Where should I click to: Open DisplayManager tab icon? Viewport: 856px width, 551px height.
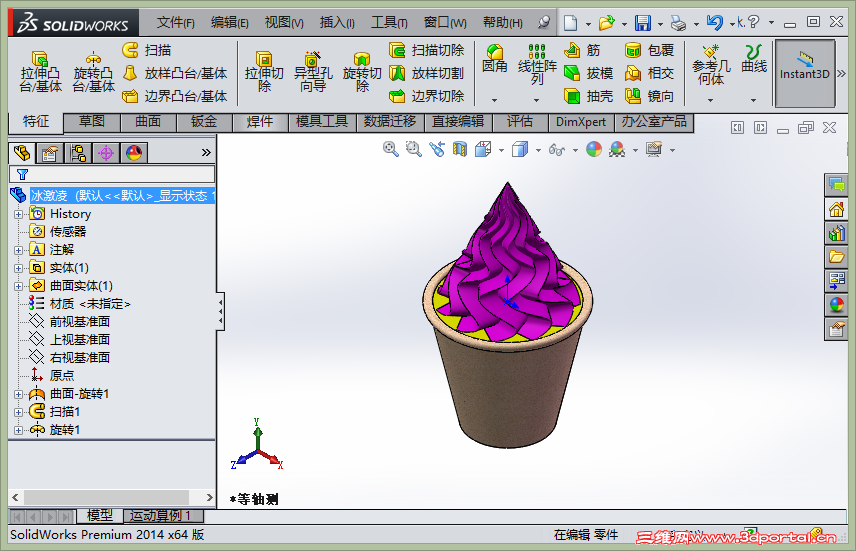(x=134, y=153)
